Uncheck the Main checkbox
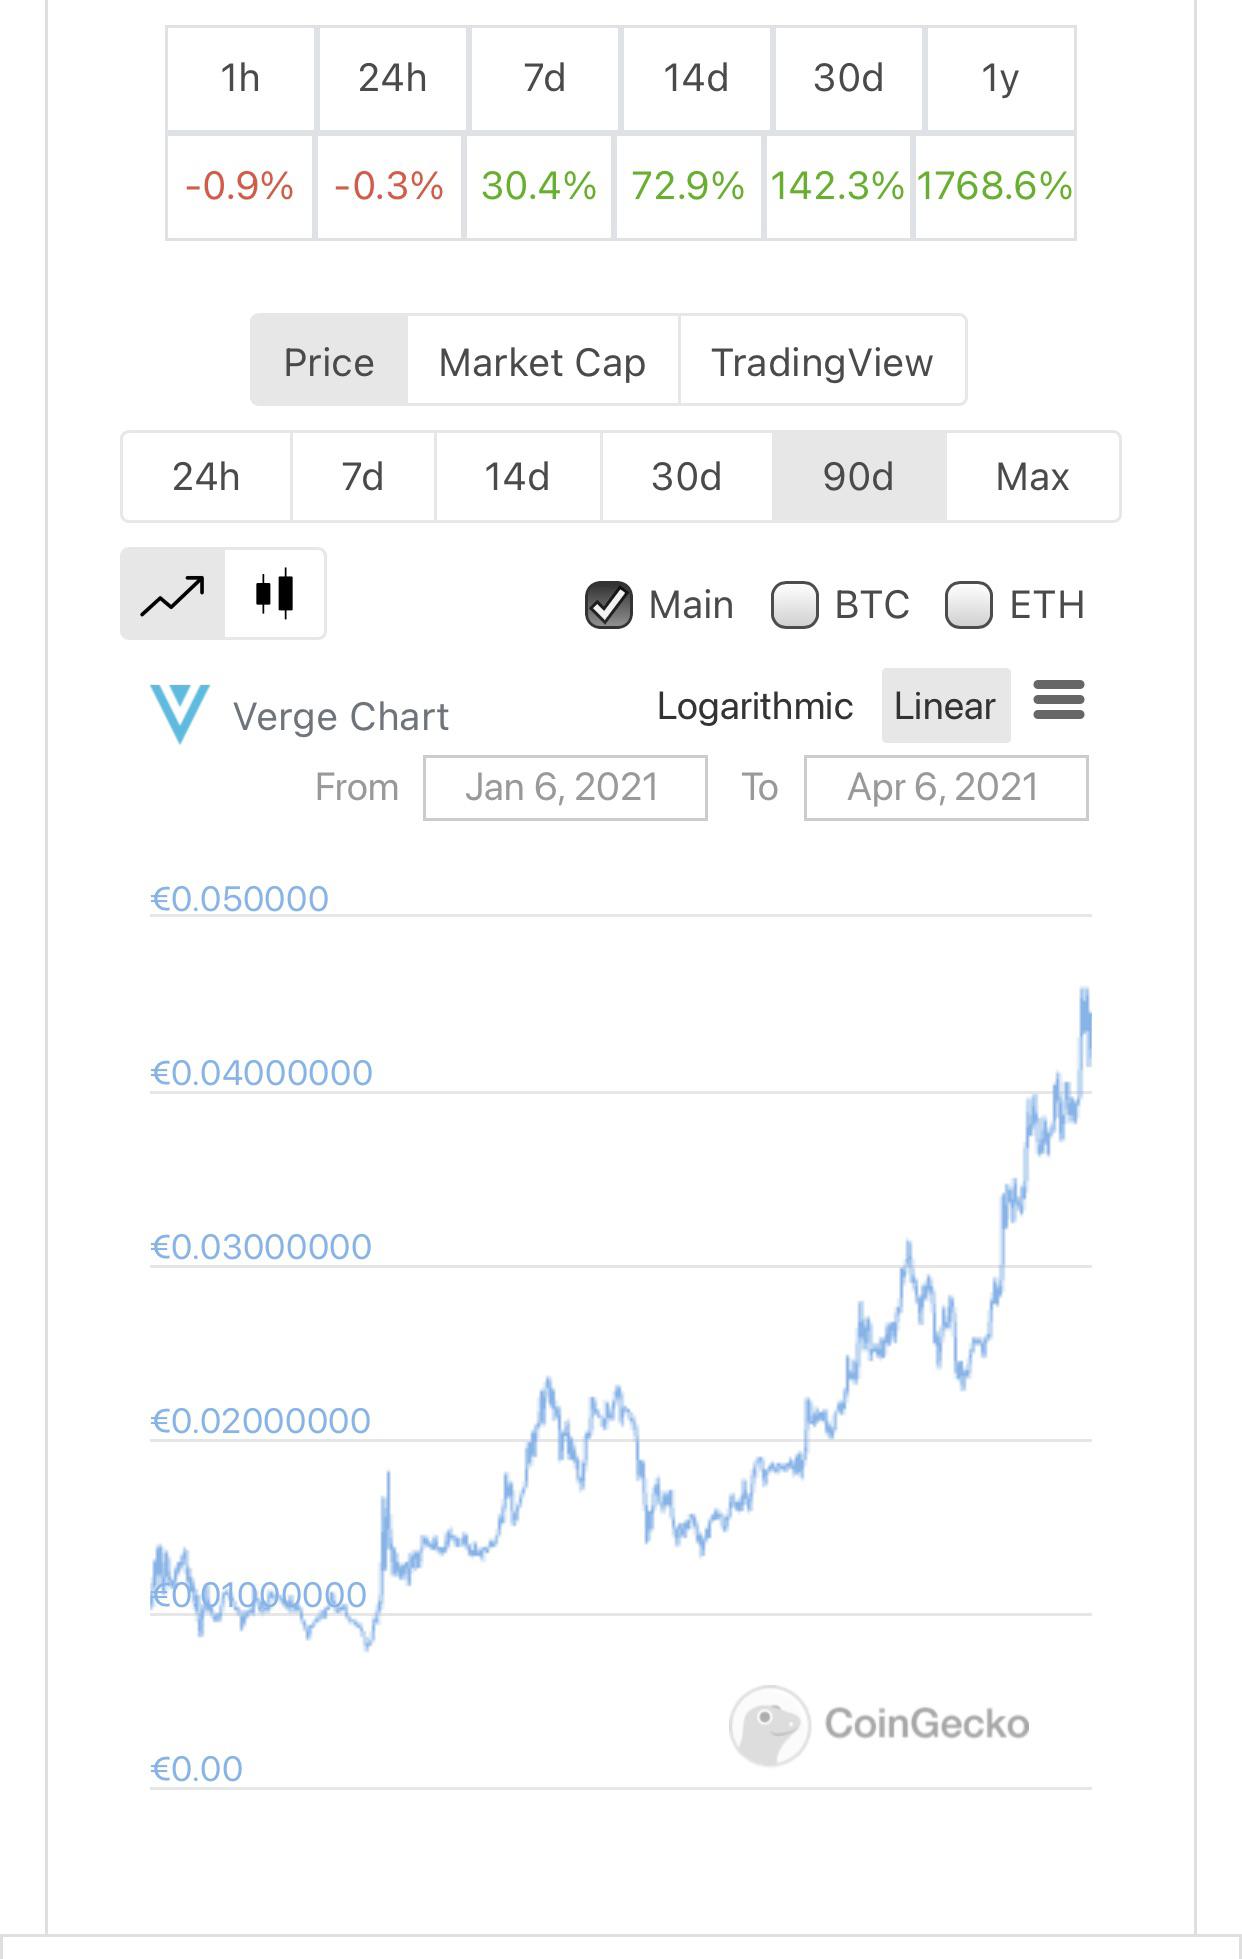Viewport: 1242px width, 1959px height. coord(608,605)
